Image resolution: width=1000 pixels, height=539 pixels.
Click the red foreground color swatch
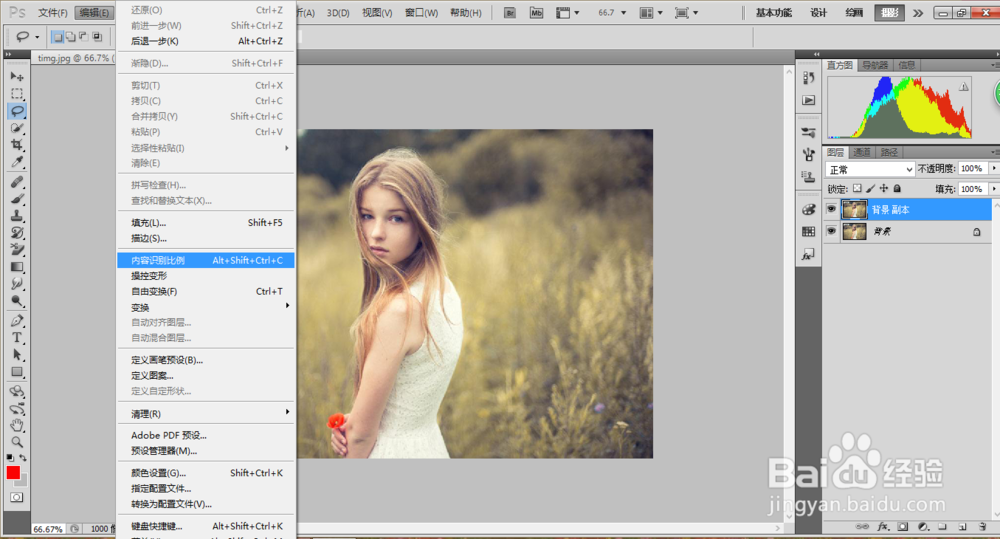point(13,472)
